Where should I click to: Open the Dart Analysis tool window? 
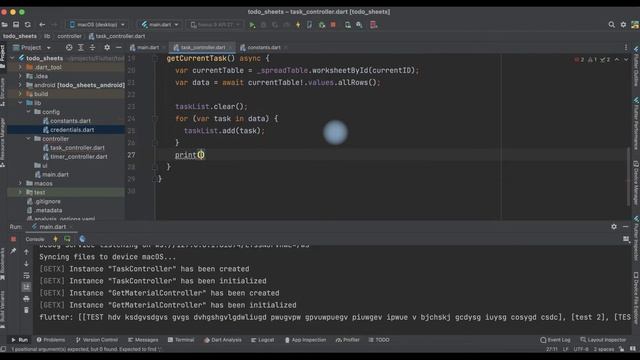(223, 340)
